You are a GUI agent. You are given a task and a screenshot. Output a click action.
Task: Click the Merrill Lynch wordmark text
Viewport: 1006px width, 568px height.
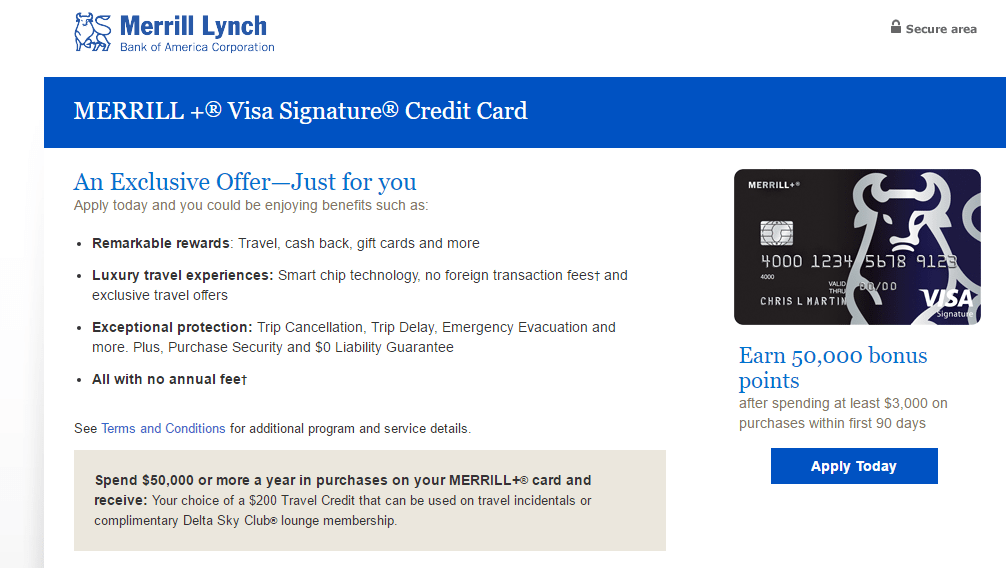(x=193, y=26)
